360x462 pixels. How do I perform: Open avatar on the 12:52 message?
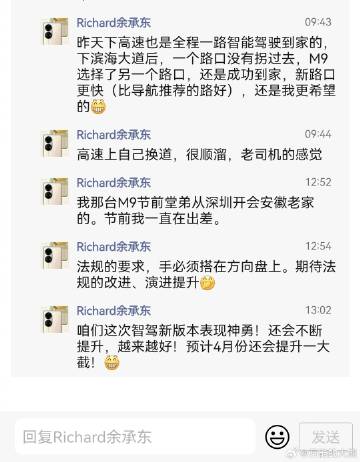pos(55,192)
